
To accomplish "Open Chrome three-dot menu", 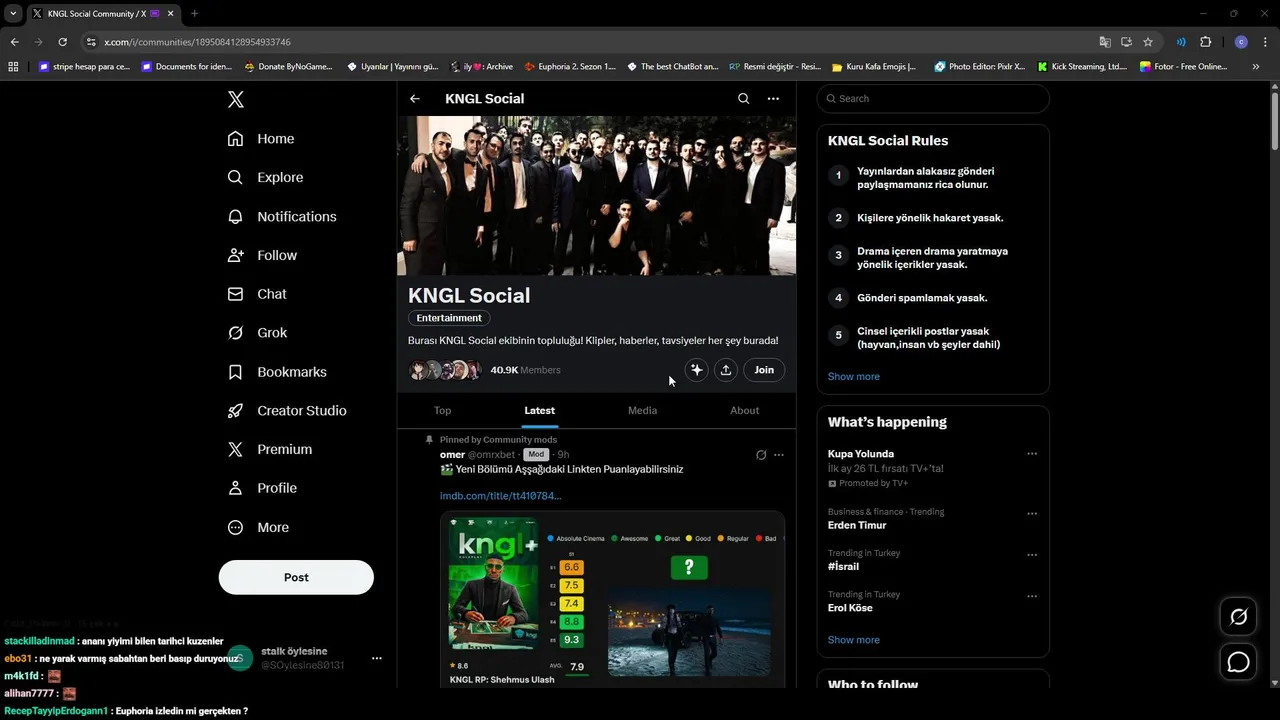I will point(1265,42).
